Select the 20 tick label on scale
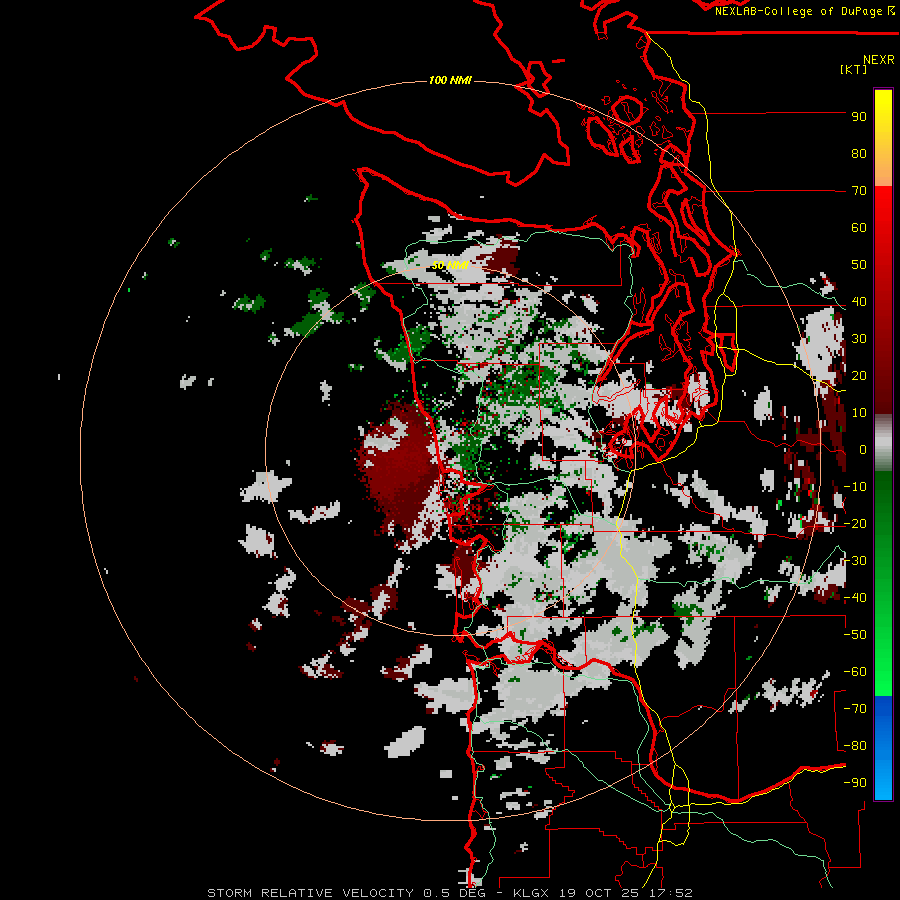The width and height of the screenshot is (900, 900). point(859,376)
